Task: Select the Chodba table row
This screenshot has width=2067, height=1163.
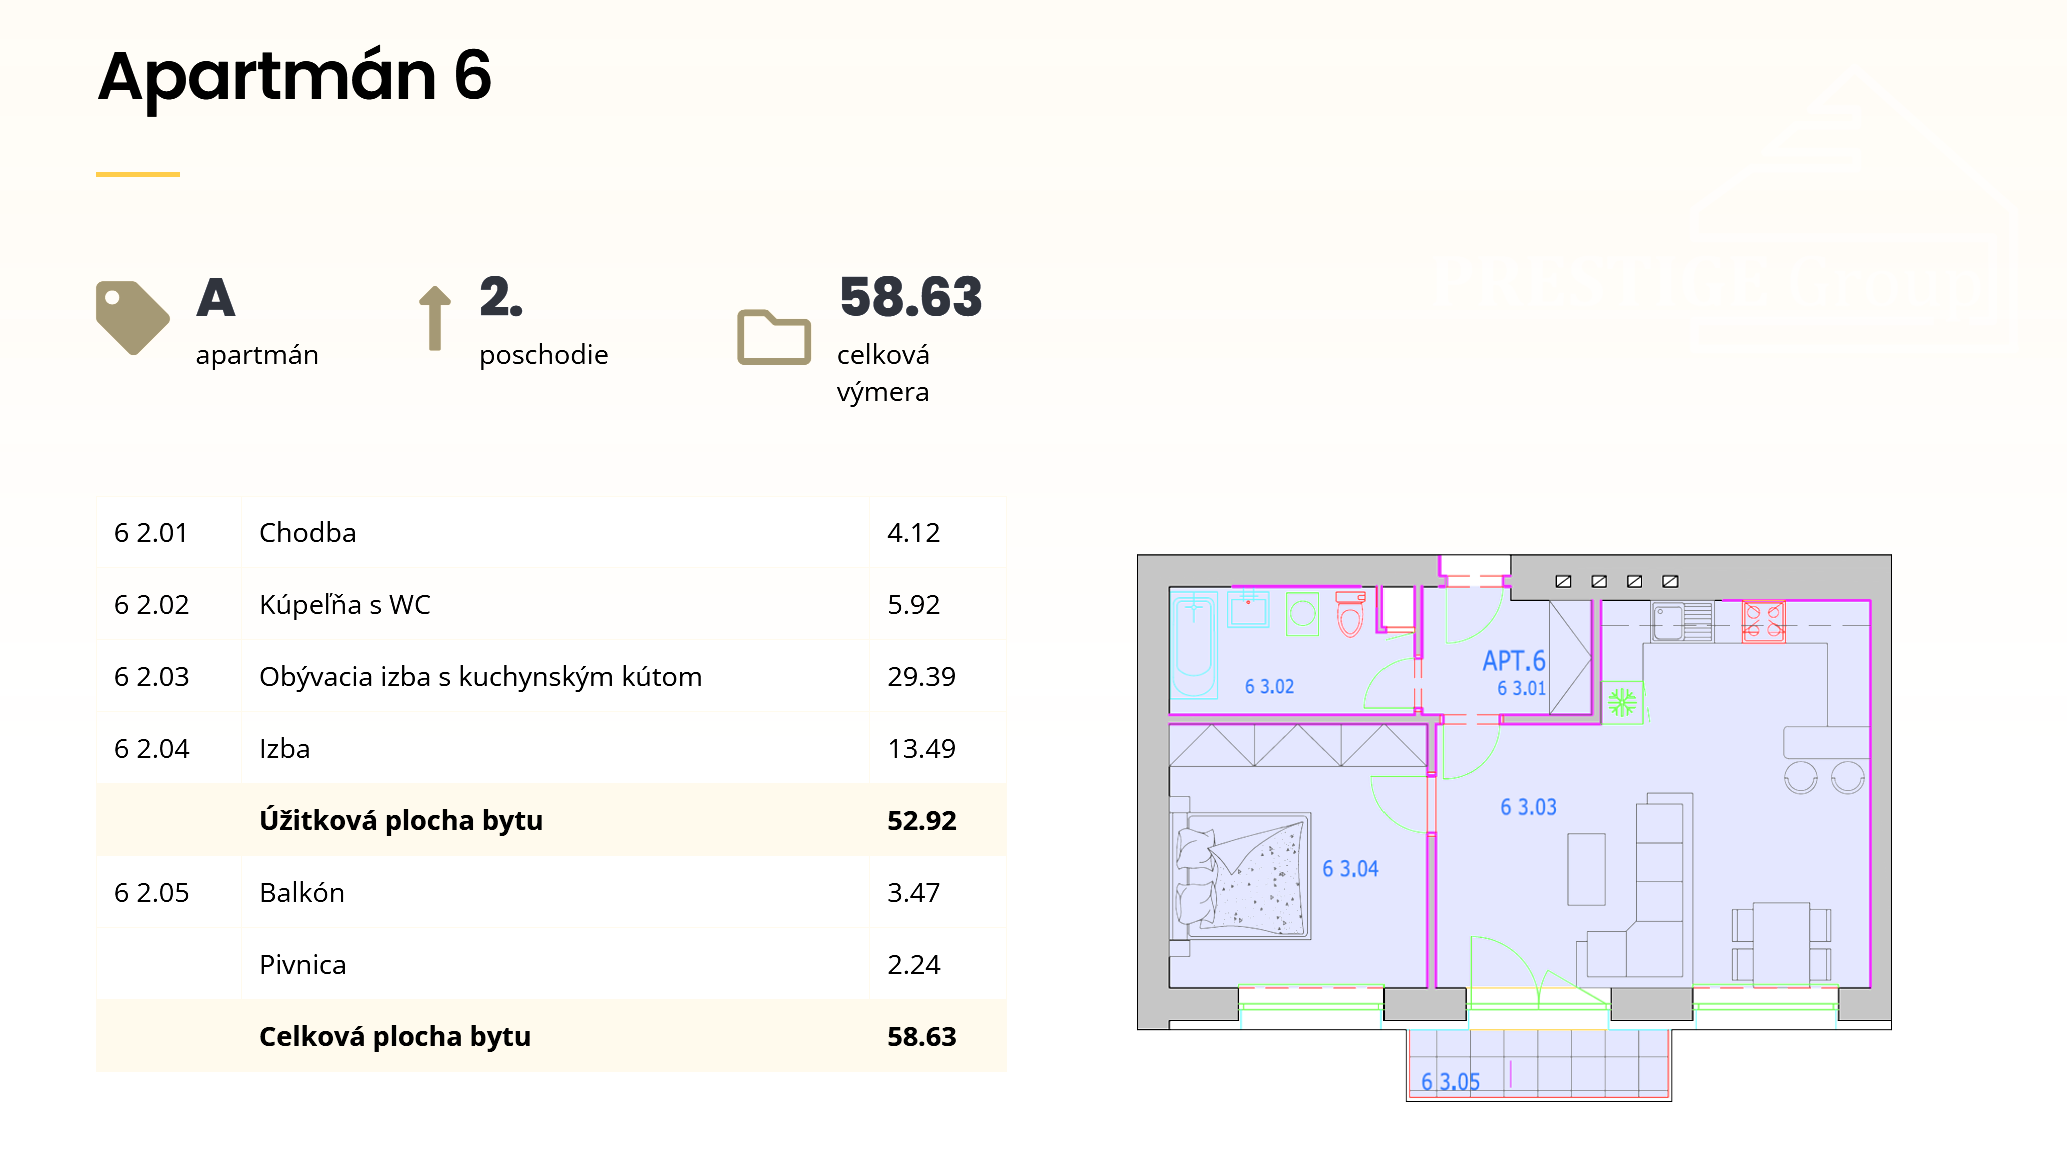Action: click(551, 533)
